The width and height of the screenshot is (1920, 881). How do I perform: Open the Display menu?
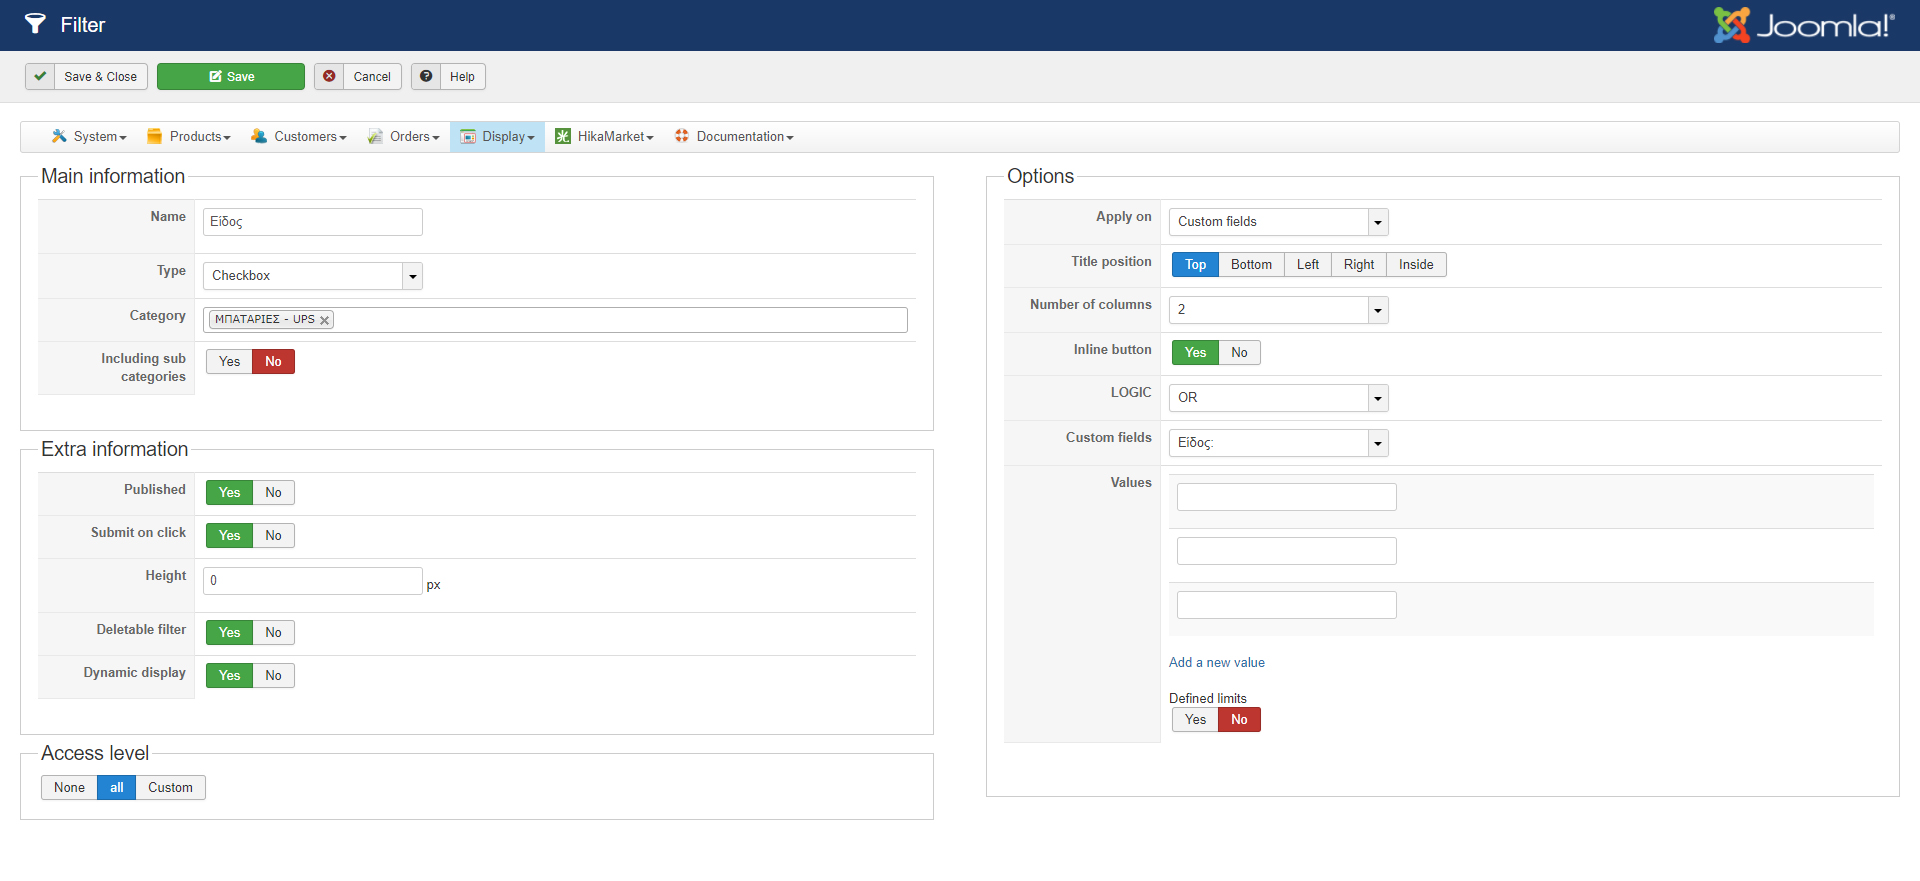click(x=497, y=136)
